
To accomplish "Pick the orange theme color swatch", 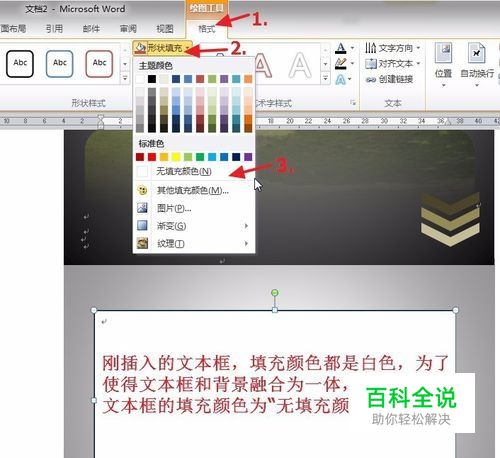I will pos(248,79).
